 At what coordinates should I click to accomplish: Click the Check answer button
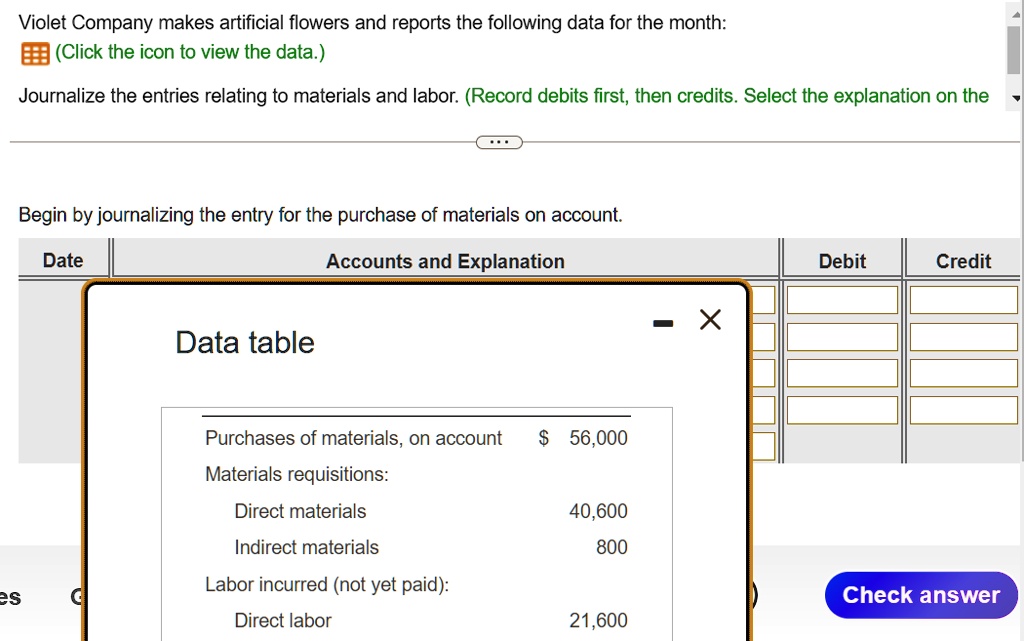[920, 594]
